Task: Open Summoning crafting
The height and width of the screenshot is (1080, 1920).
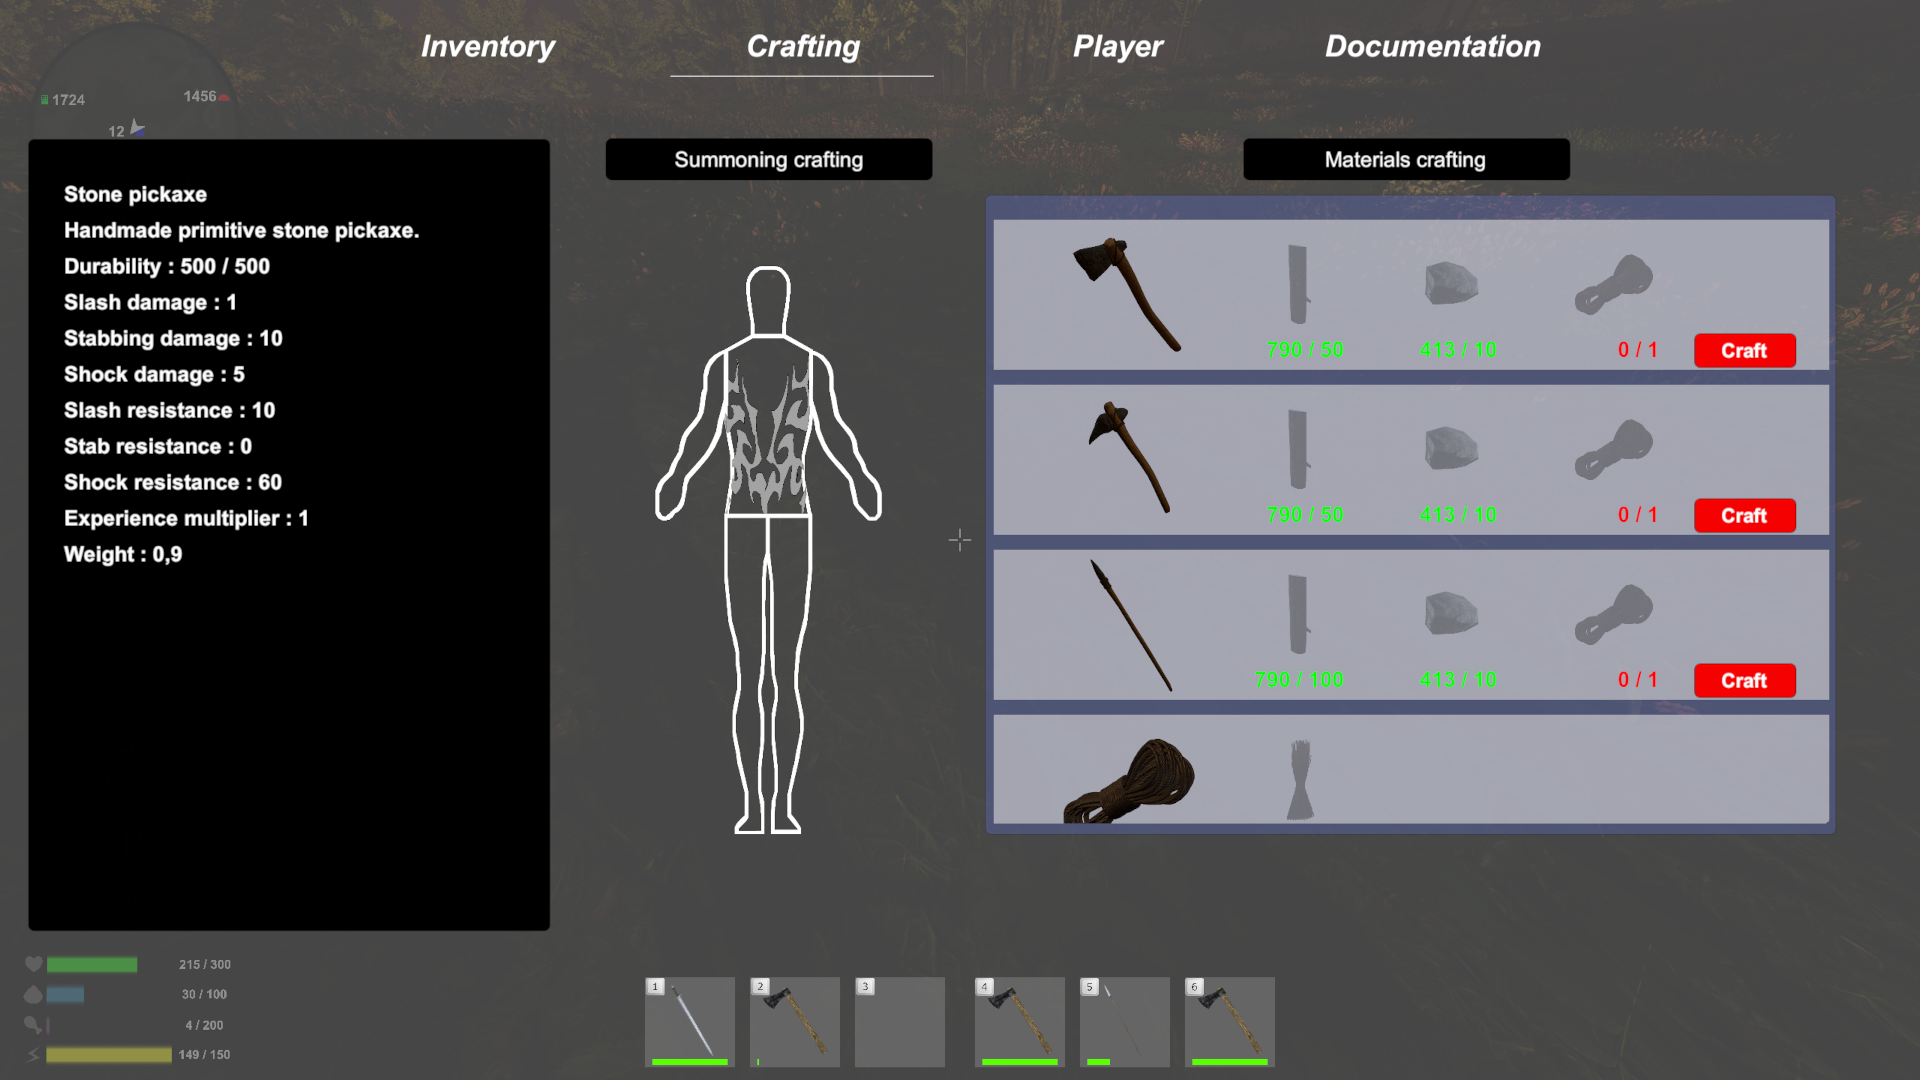Action: (767, 159)
